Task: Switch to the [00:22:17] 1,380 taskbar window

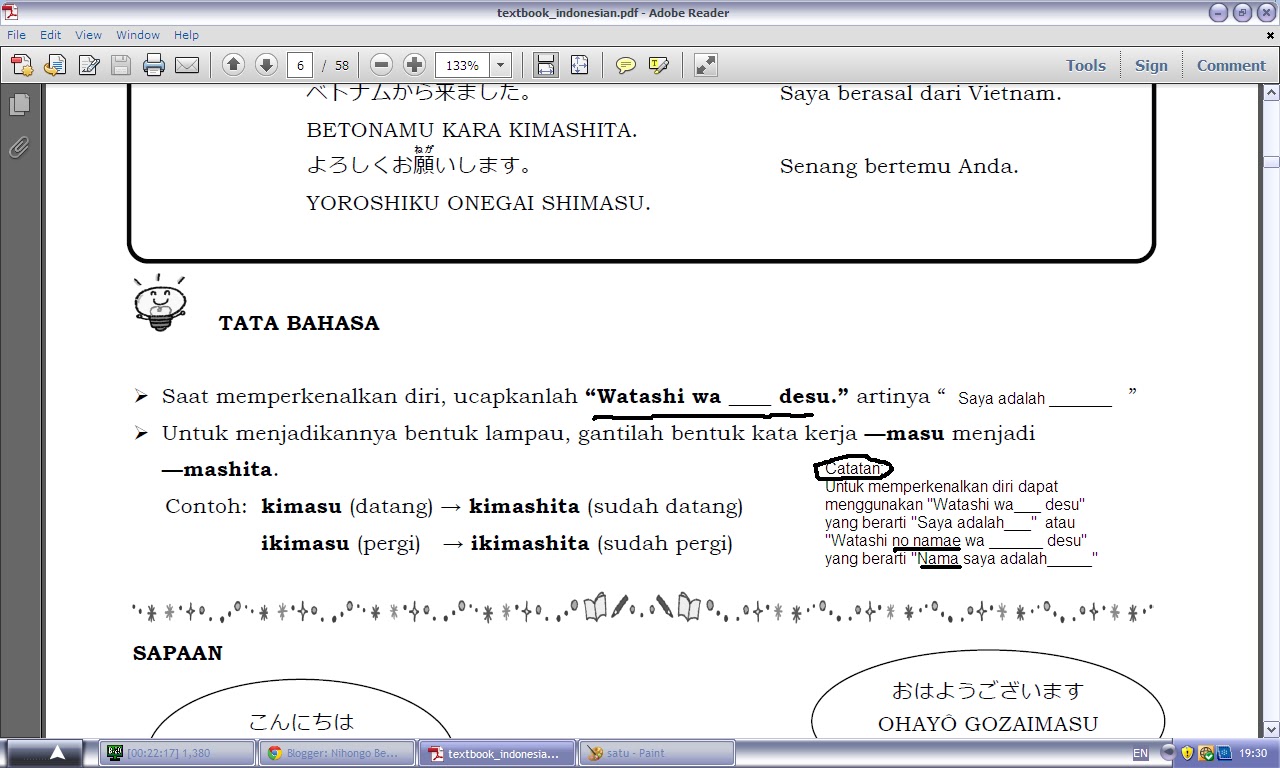Action: point(177,753)
